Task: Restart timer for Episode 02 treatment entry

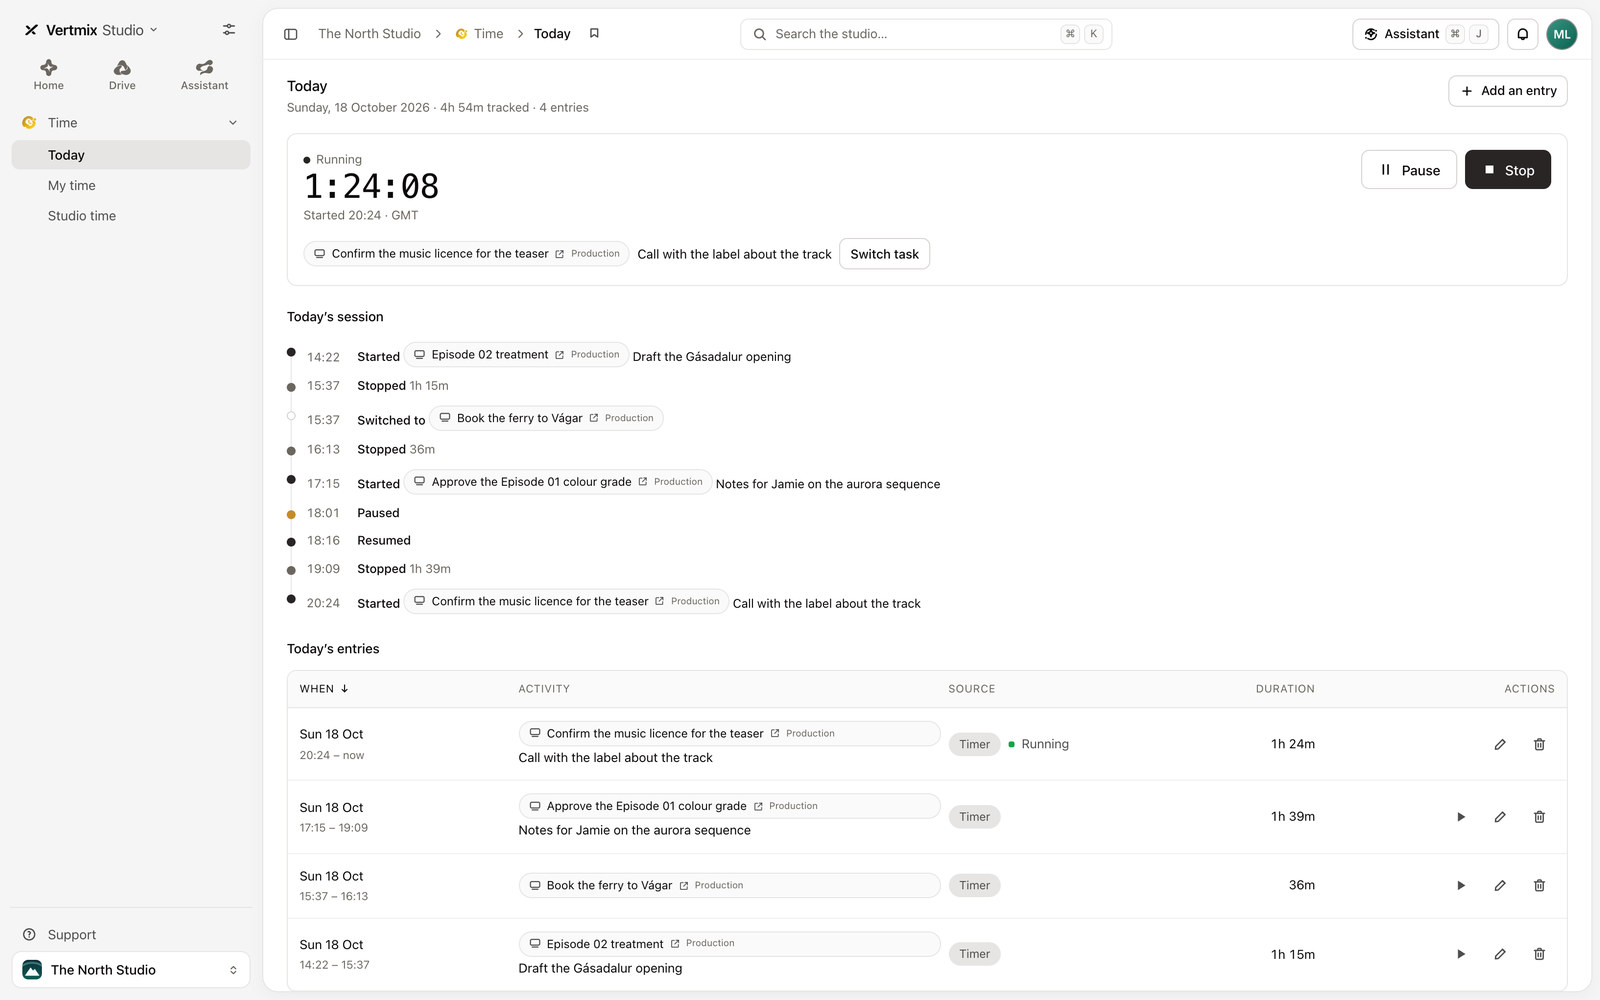Action: click(x=1461, y=954)
